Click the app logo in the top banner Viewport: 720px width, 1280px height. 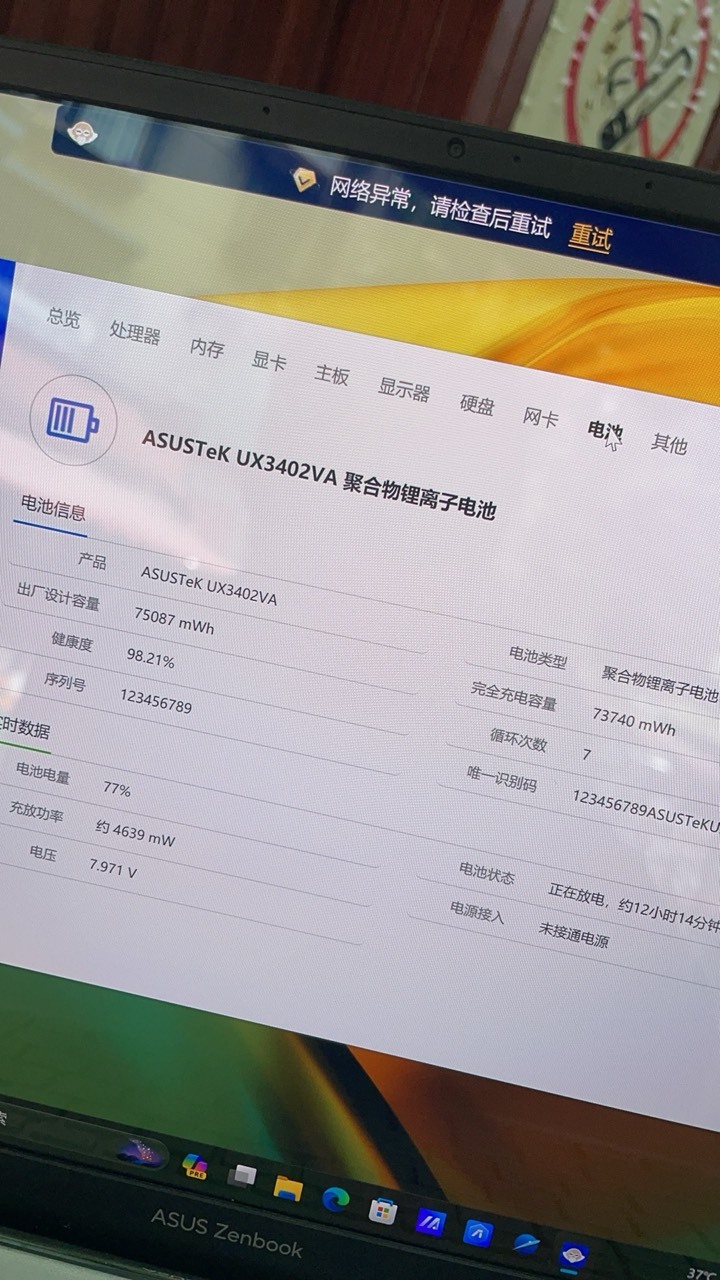click(x=81, y=132)
